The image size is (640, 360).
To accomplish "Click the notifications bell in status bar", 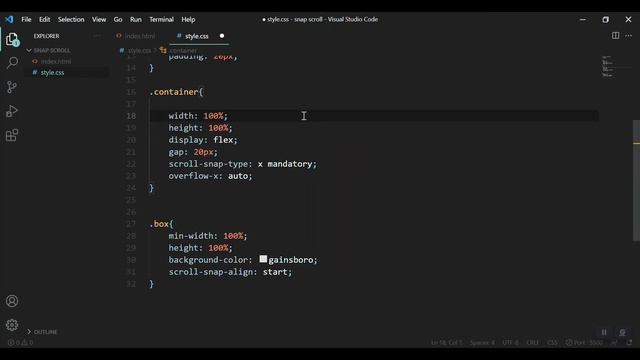I will point(629,342).
